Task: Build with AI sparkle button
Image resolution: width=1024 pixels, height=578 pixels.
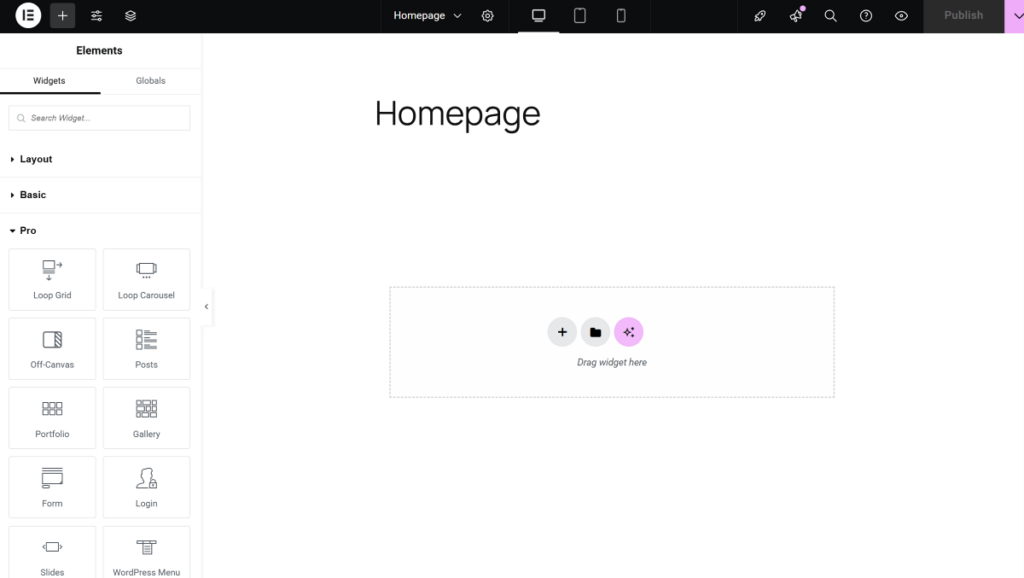Action: pos(629,332)
